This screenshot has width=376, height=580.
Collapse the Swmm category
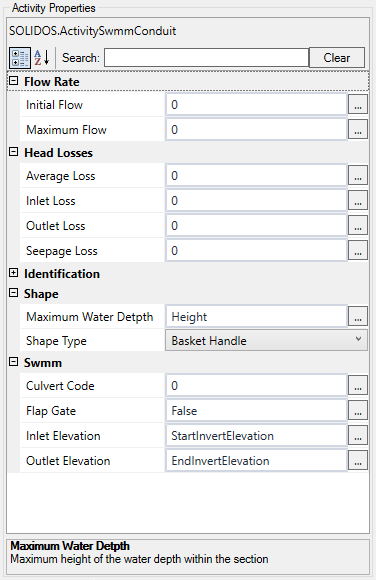coord(13,362)
